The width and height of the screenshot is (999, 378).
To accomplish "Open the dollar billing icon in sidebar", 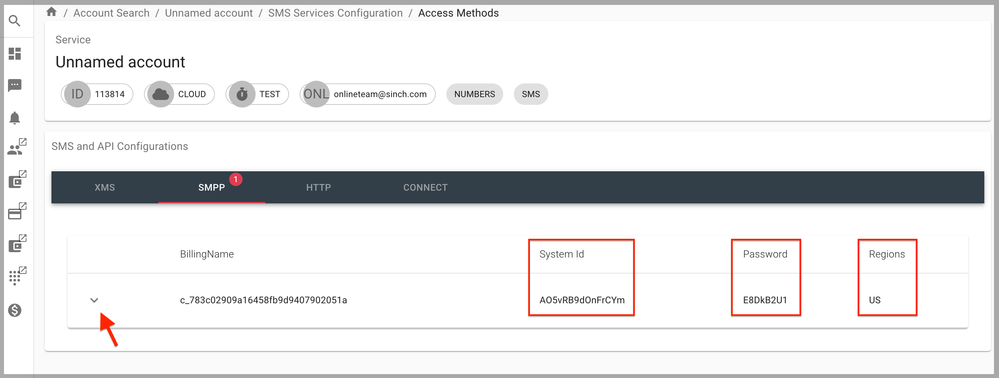I will 15,310.
